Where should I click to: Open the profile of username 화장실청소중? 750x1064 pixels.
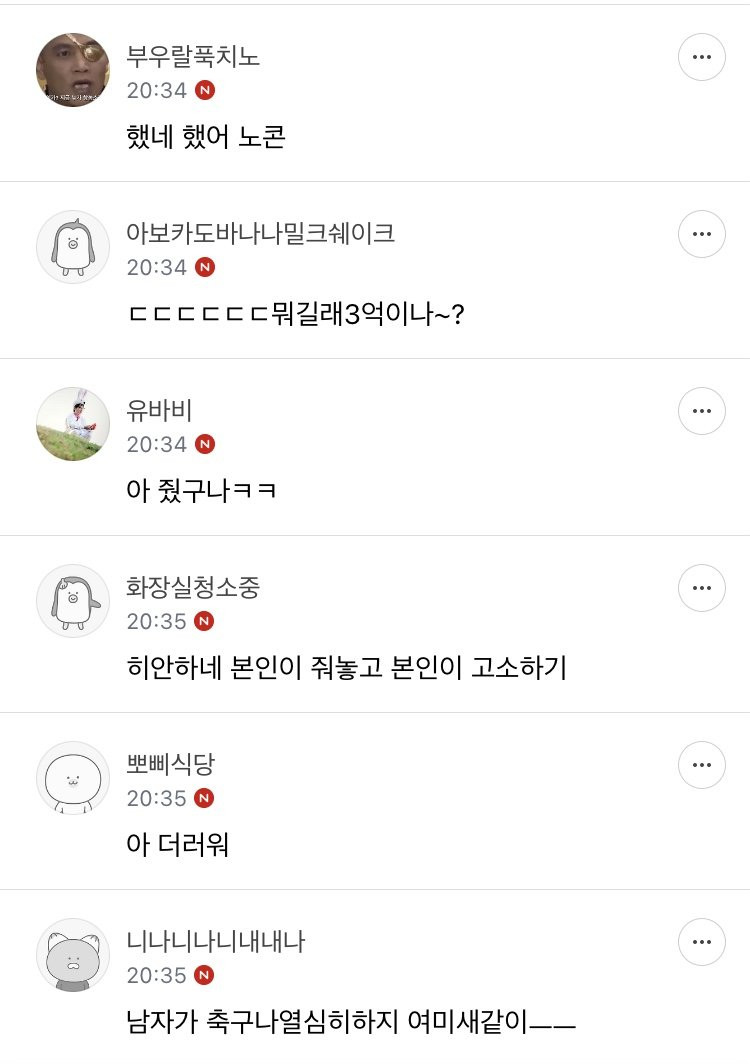pyautogui.click(x=193, y=587)
